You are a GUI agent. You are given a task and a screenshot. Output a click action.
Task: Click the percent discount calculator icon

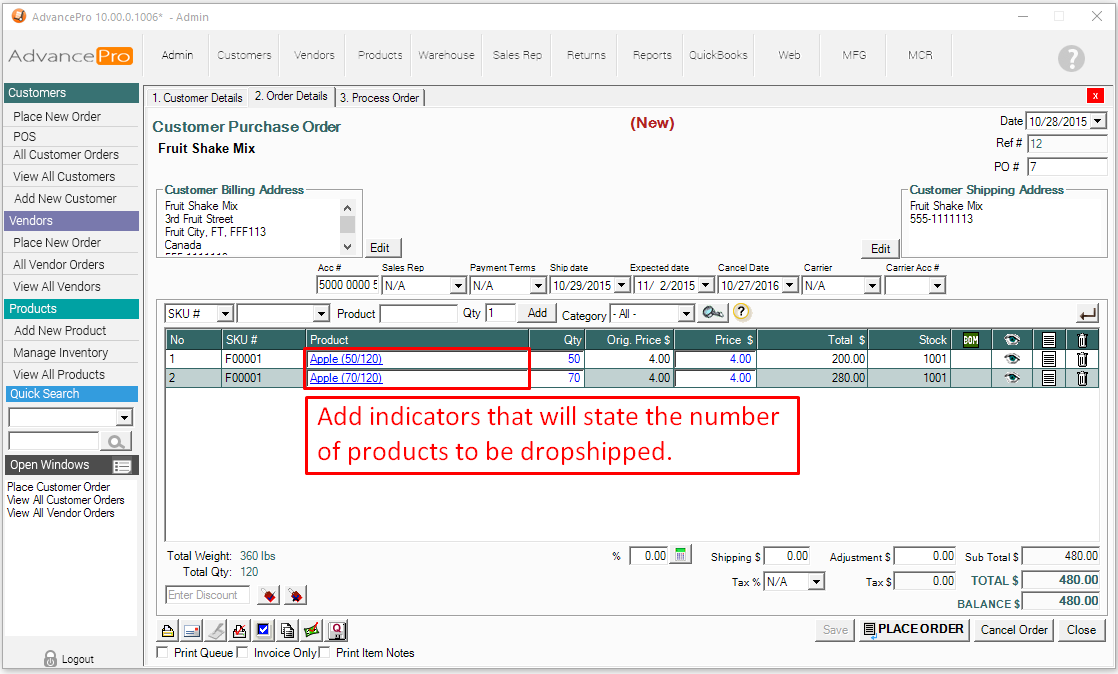tap(681, 555)
